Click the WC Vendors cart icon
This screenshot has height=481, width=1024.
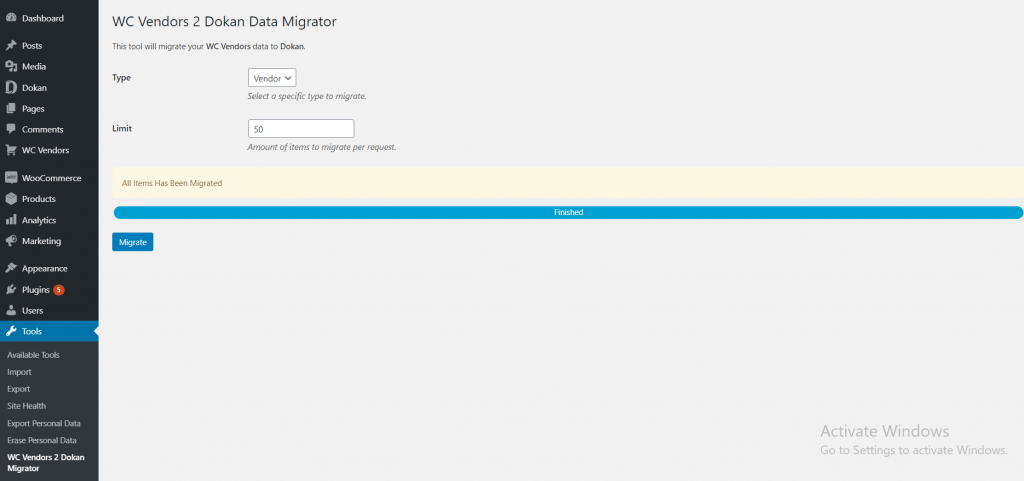[10, 150]
